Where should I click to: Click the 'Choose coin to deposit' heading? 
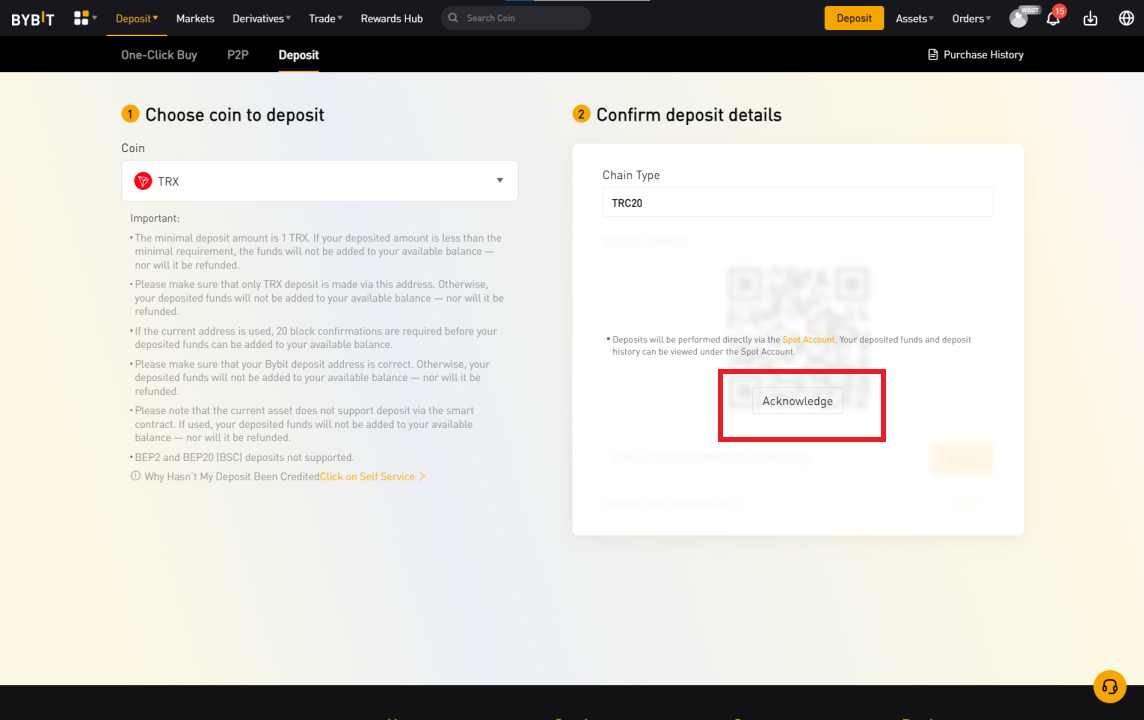point(234,115)
